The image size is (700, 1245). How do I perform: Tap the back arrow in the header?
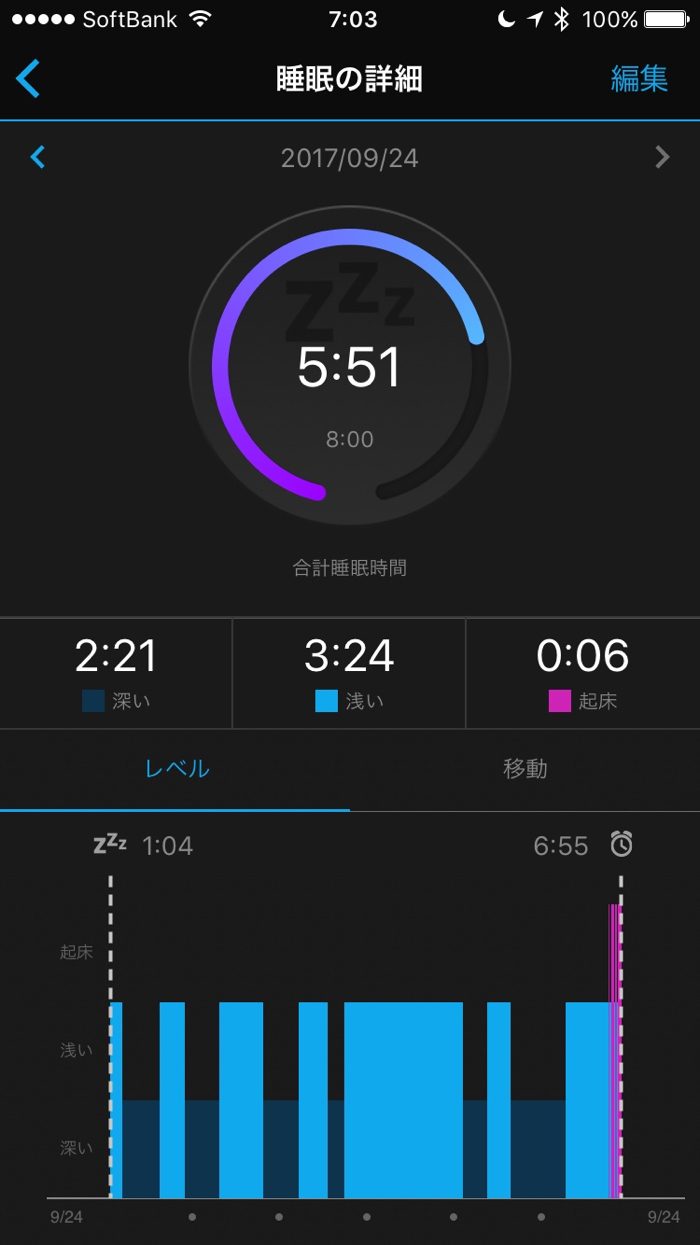28,78
